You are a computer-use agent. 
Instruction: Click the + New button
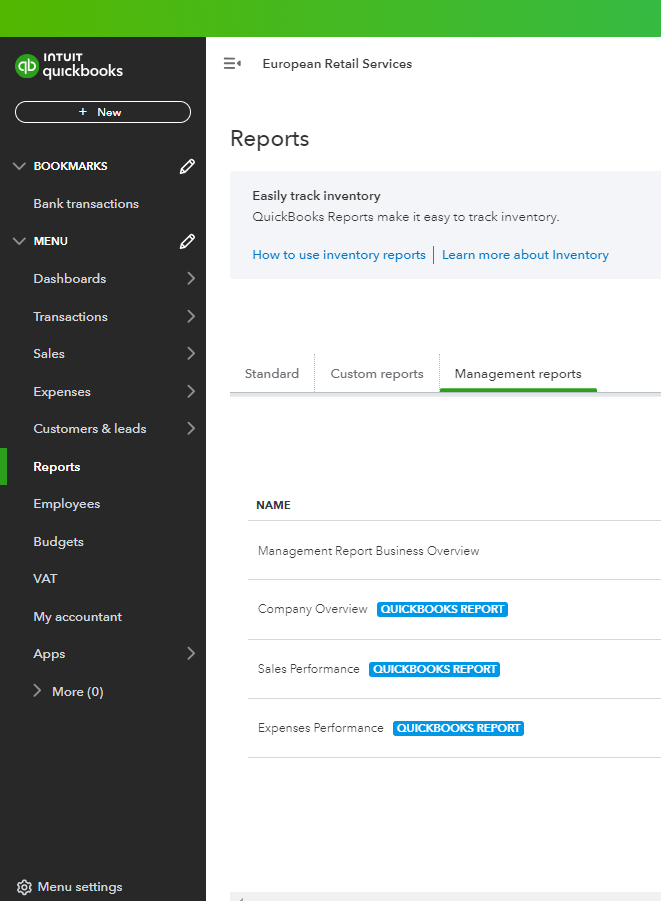pos(102,112)
